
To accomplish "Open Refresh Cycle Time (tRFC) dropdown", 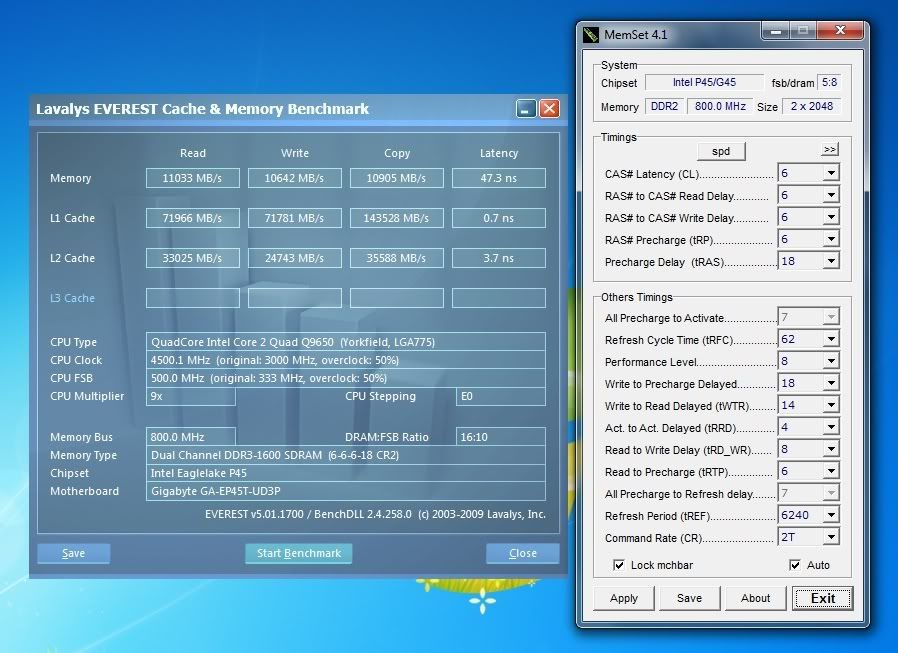I will point(831,339).
